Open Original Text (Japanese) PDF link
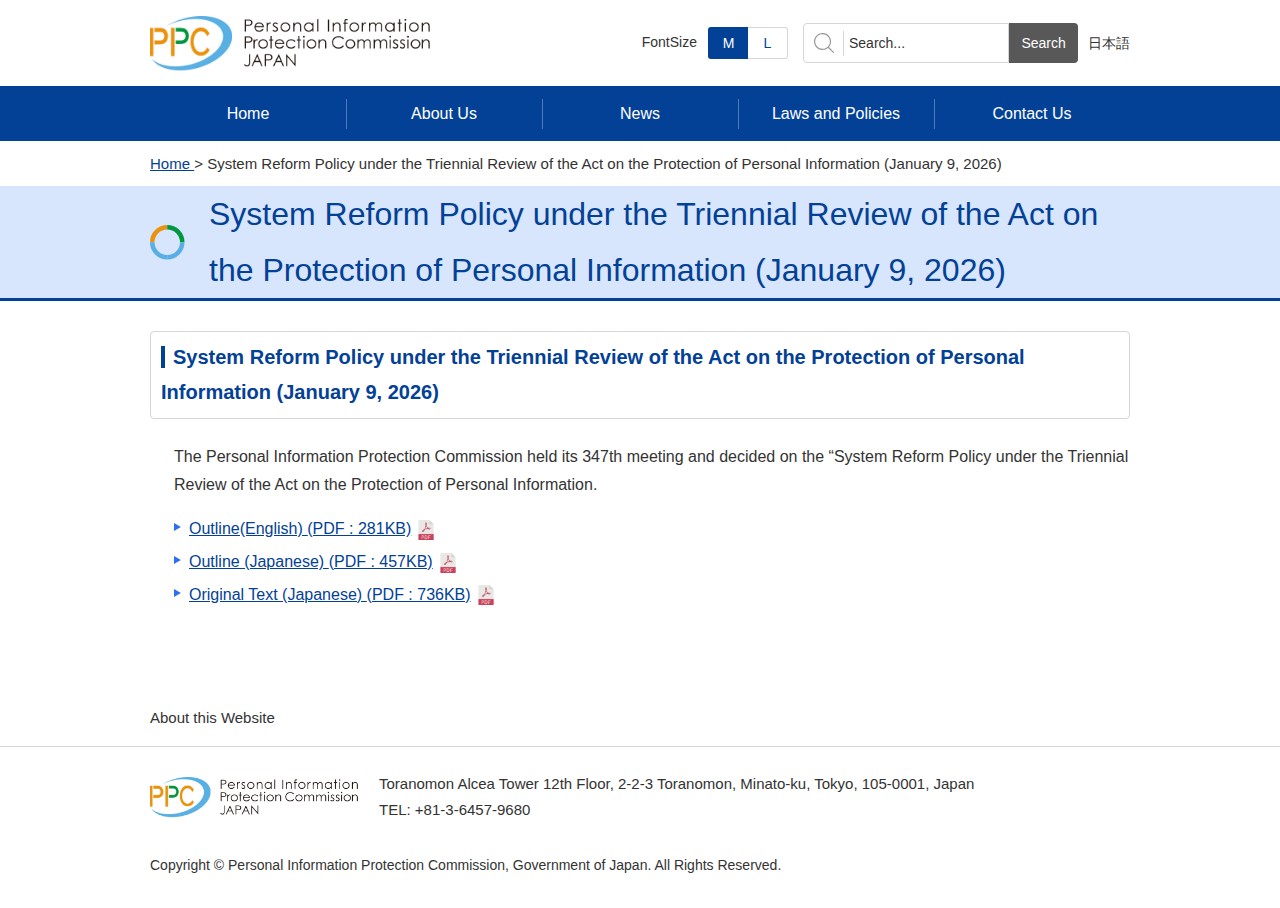Viewport: 1280px width, 908px height. click(330, 595)
